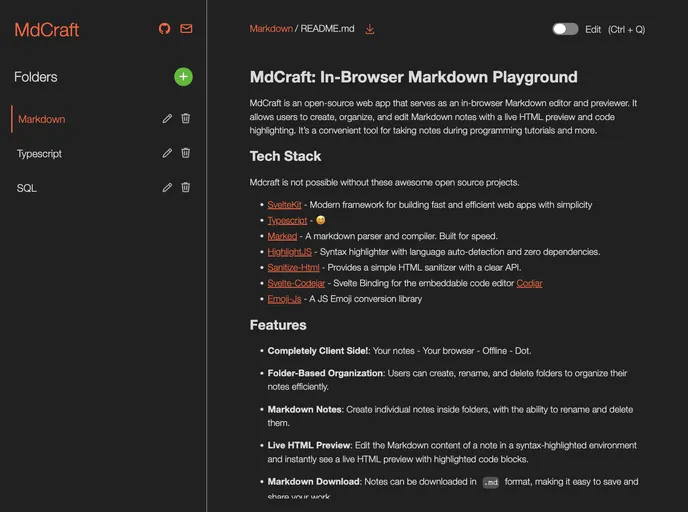Open the Emoji-Js link

[284, 299]
